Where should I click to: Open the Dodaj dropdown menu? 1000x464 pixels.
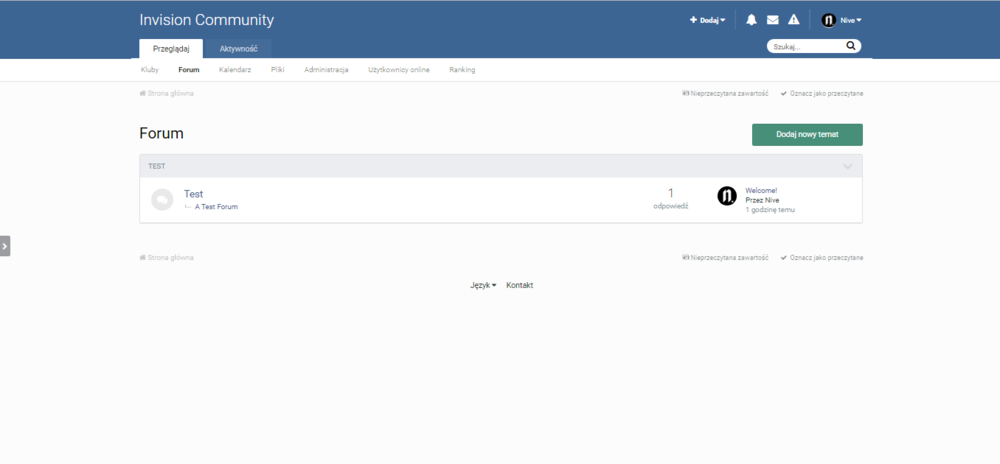(708, 20)
